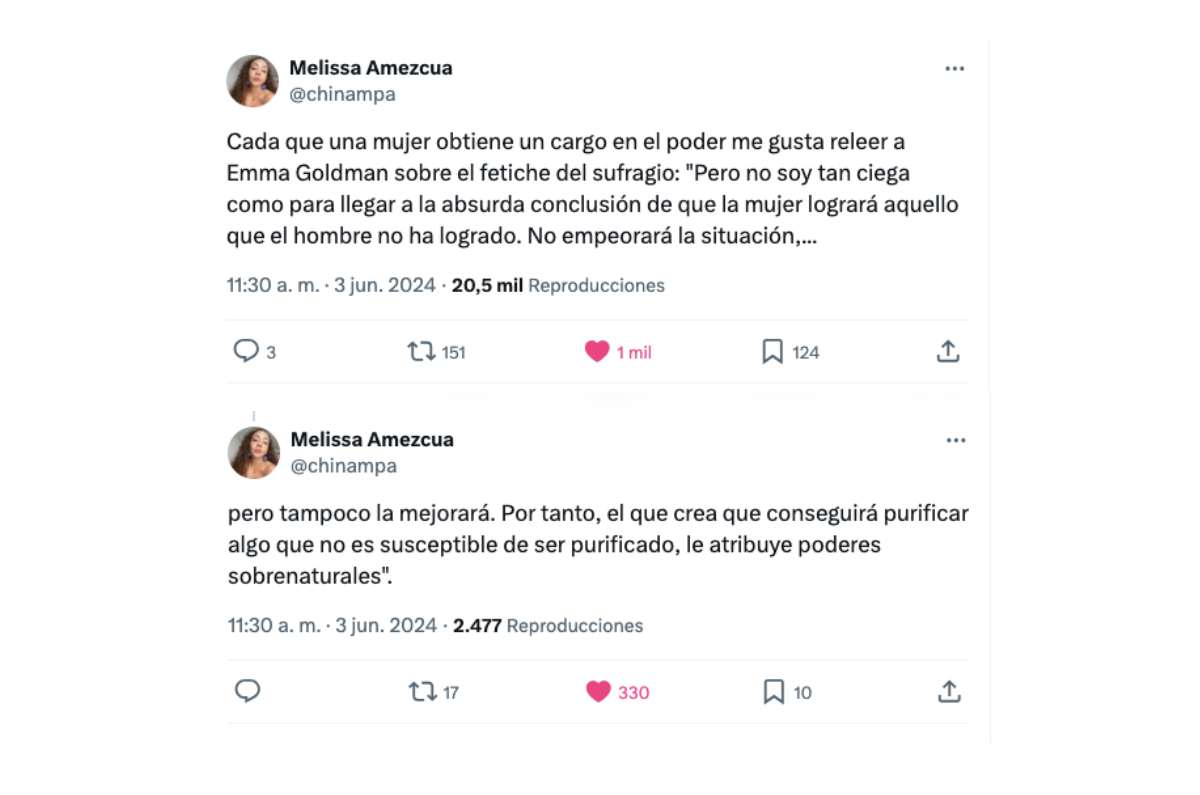Open the more options menu on first tweet
The width and height of the screenshot is (1200, 795).
[x=955, y=69]
